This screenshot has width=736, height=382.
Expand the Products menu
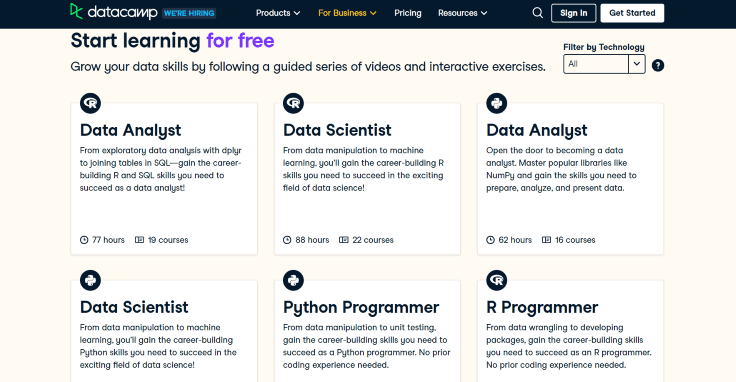[x=278, y=13]
